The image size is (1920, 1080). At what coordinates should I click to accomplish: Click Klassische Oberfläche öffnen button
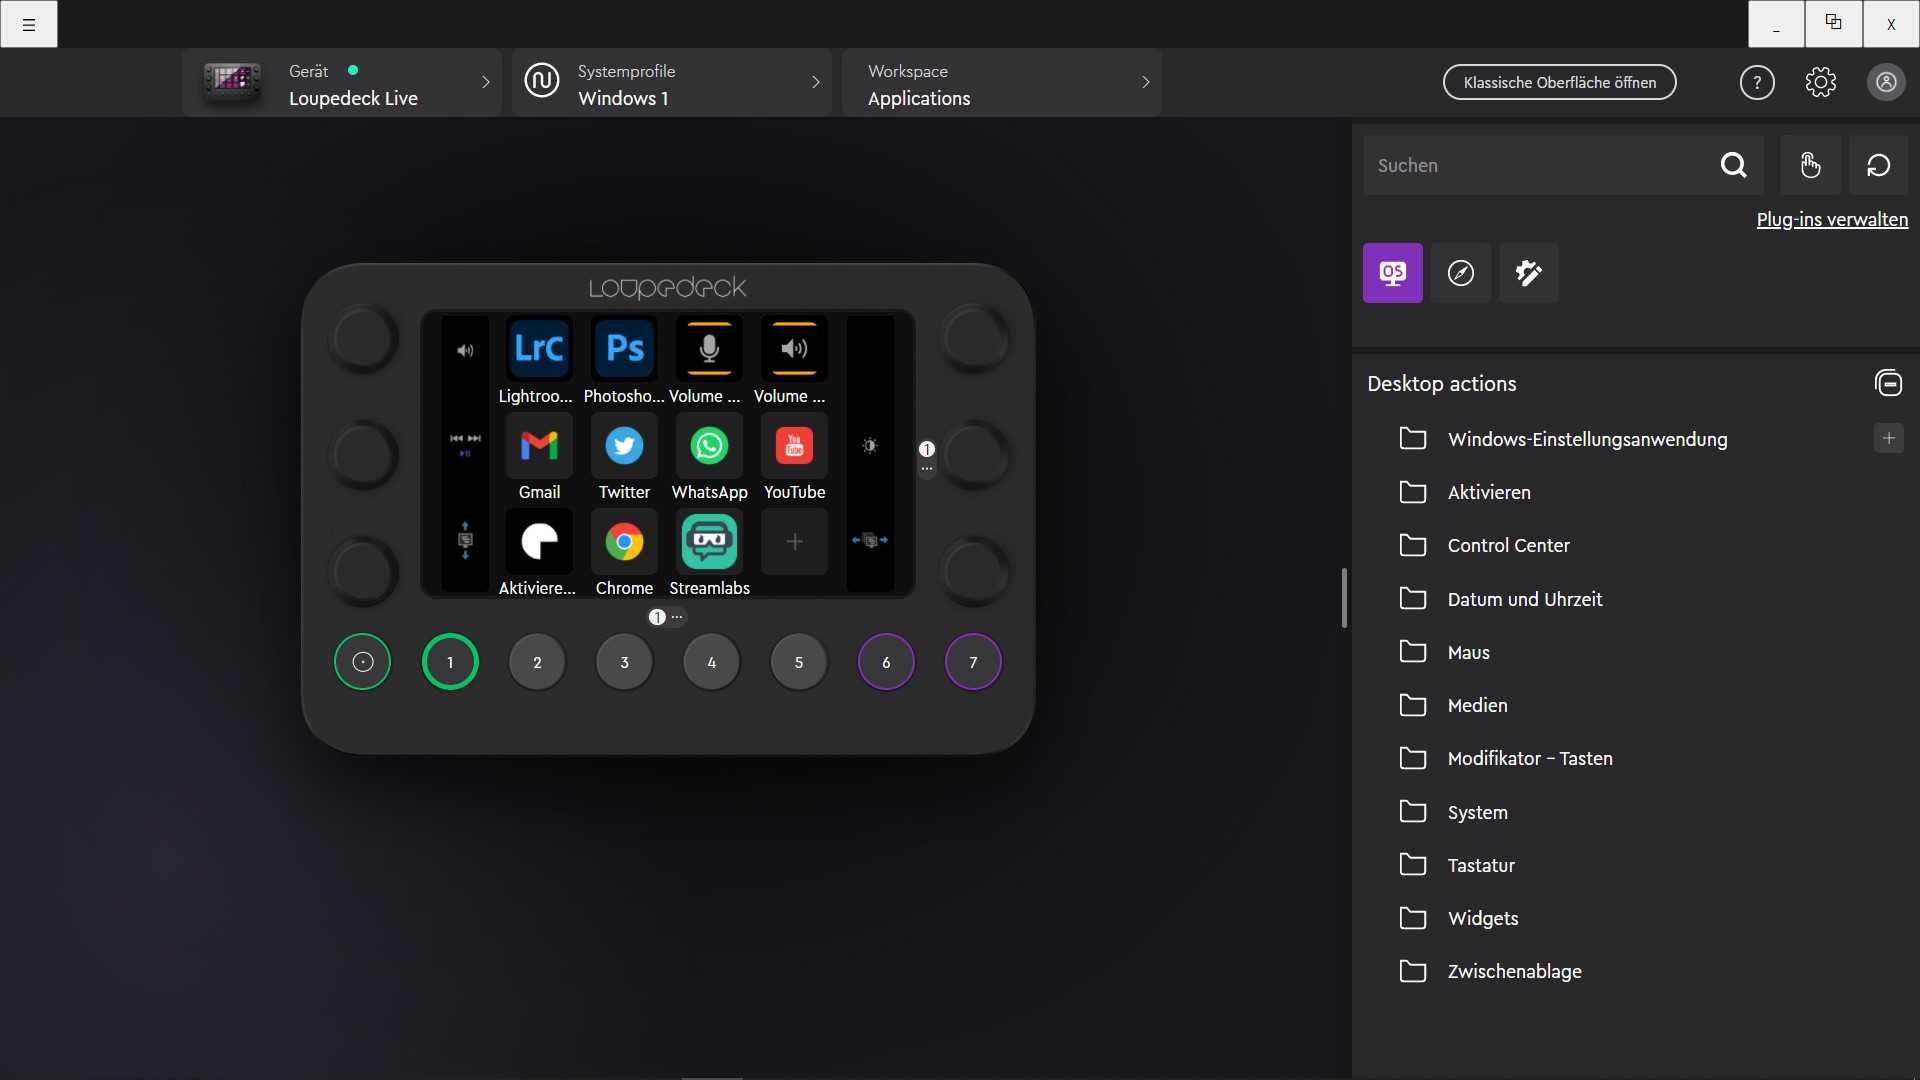pyautogui.click(x=1560, y=82)
